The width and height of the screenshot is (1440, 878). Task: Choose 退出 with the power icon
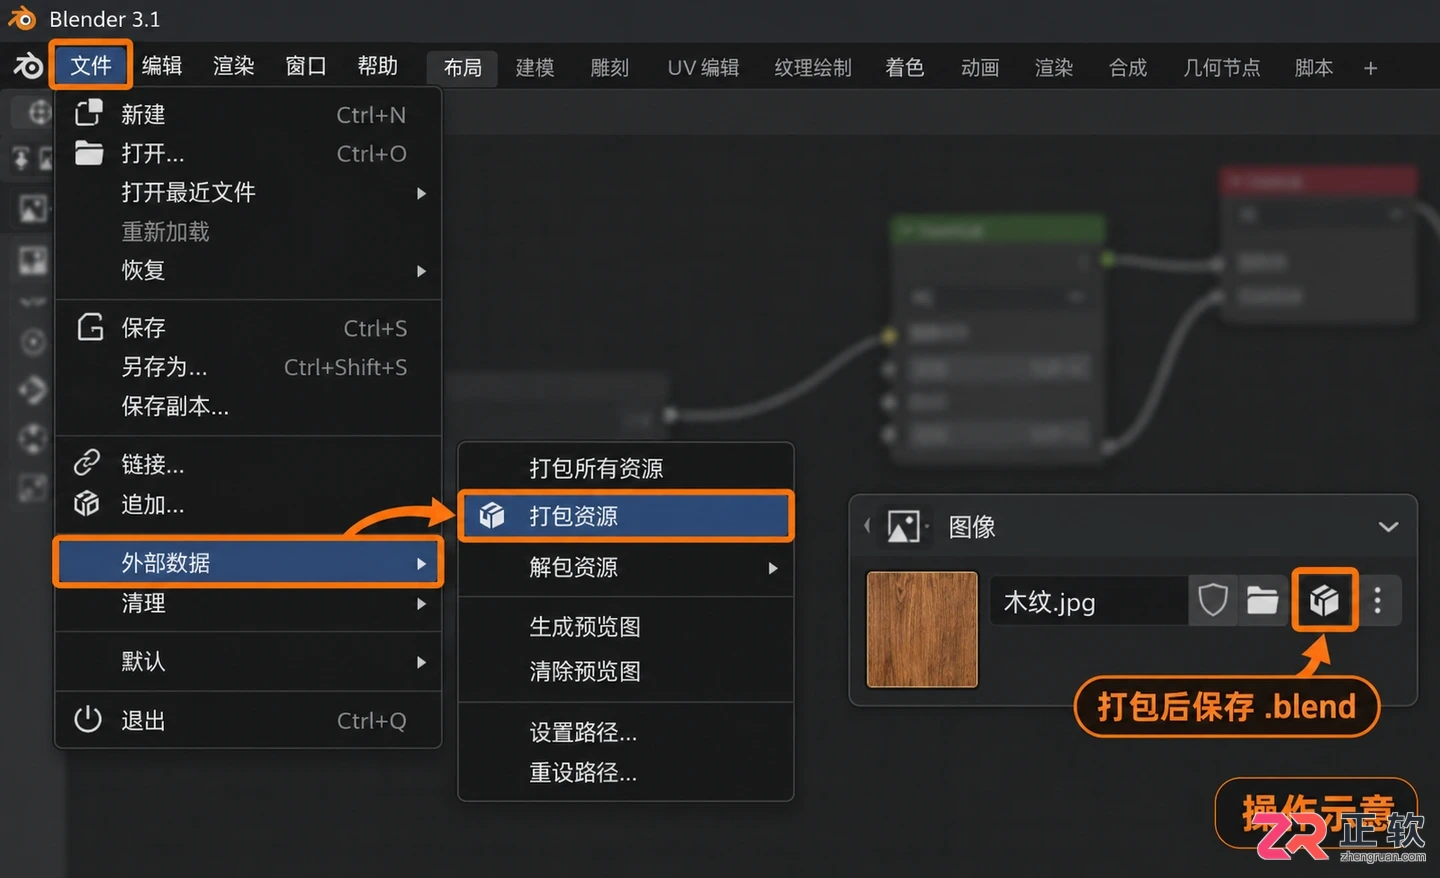point(248,720)
